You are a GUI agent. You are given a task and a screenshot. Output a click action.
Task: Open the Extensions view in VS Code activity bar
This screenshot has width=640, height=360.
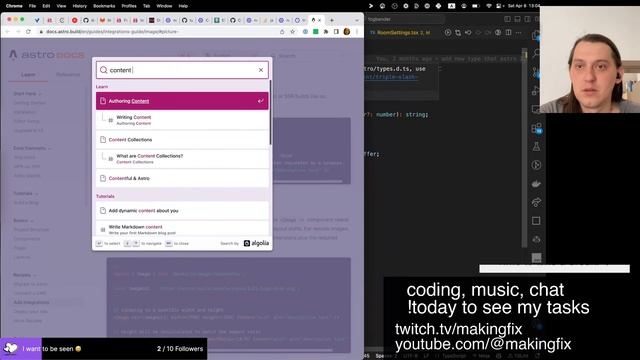[536, 128]
